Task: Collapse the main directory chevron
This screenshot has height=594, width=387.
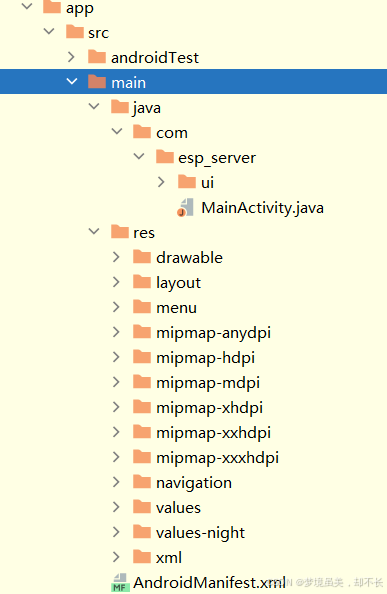Action: (x=72, y=81)
